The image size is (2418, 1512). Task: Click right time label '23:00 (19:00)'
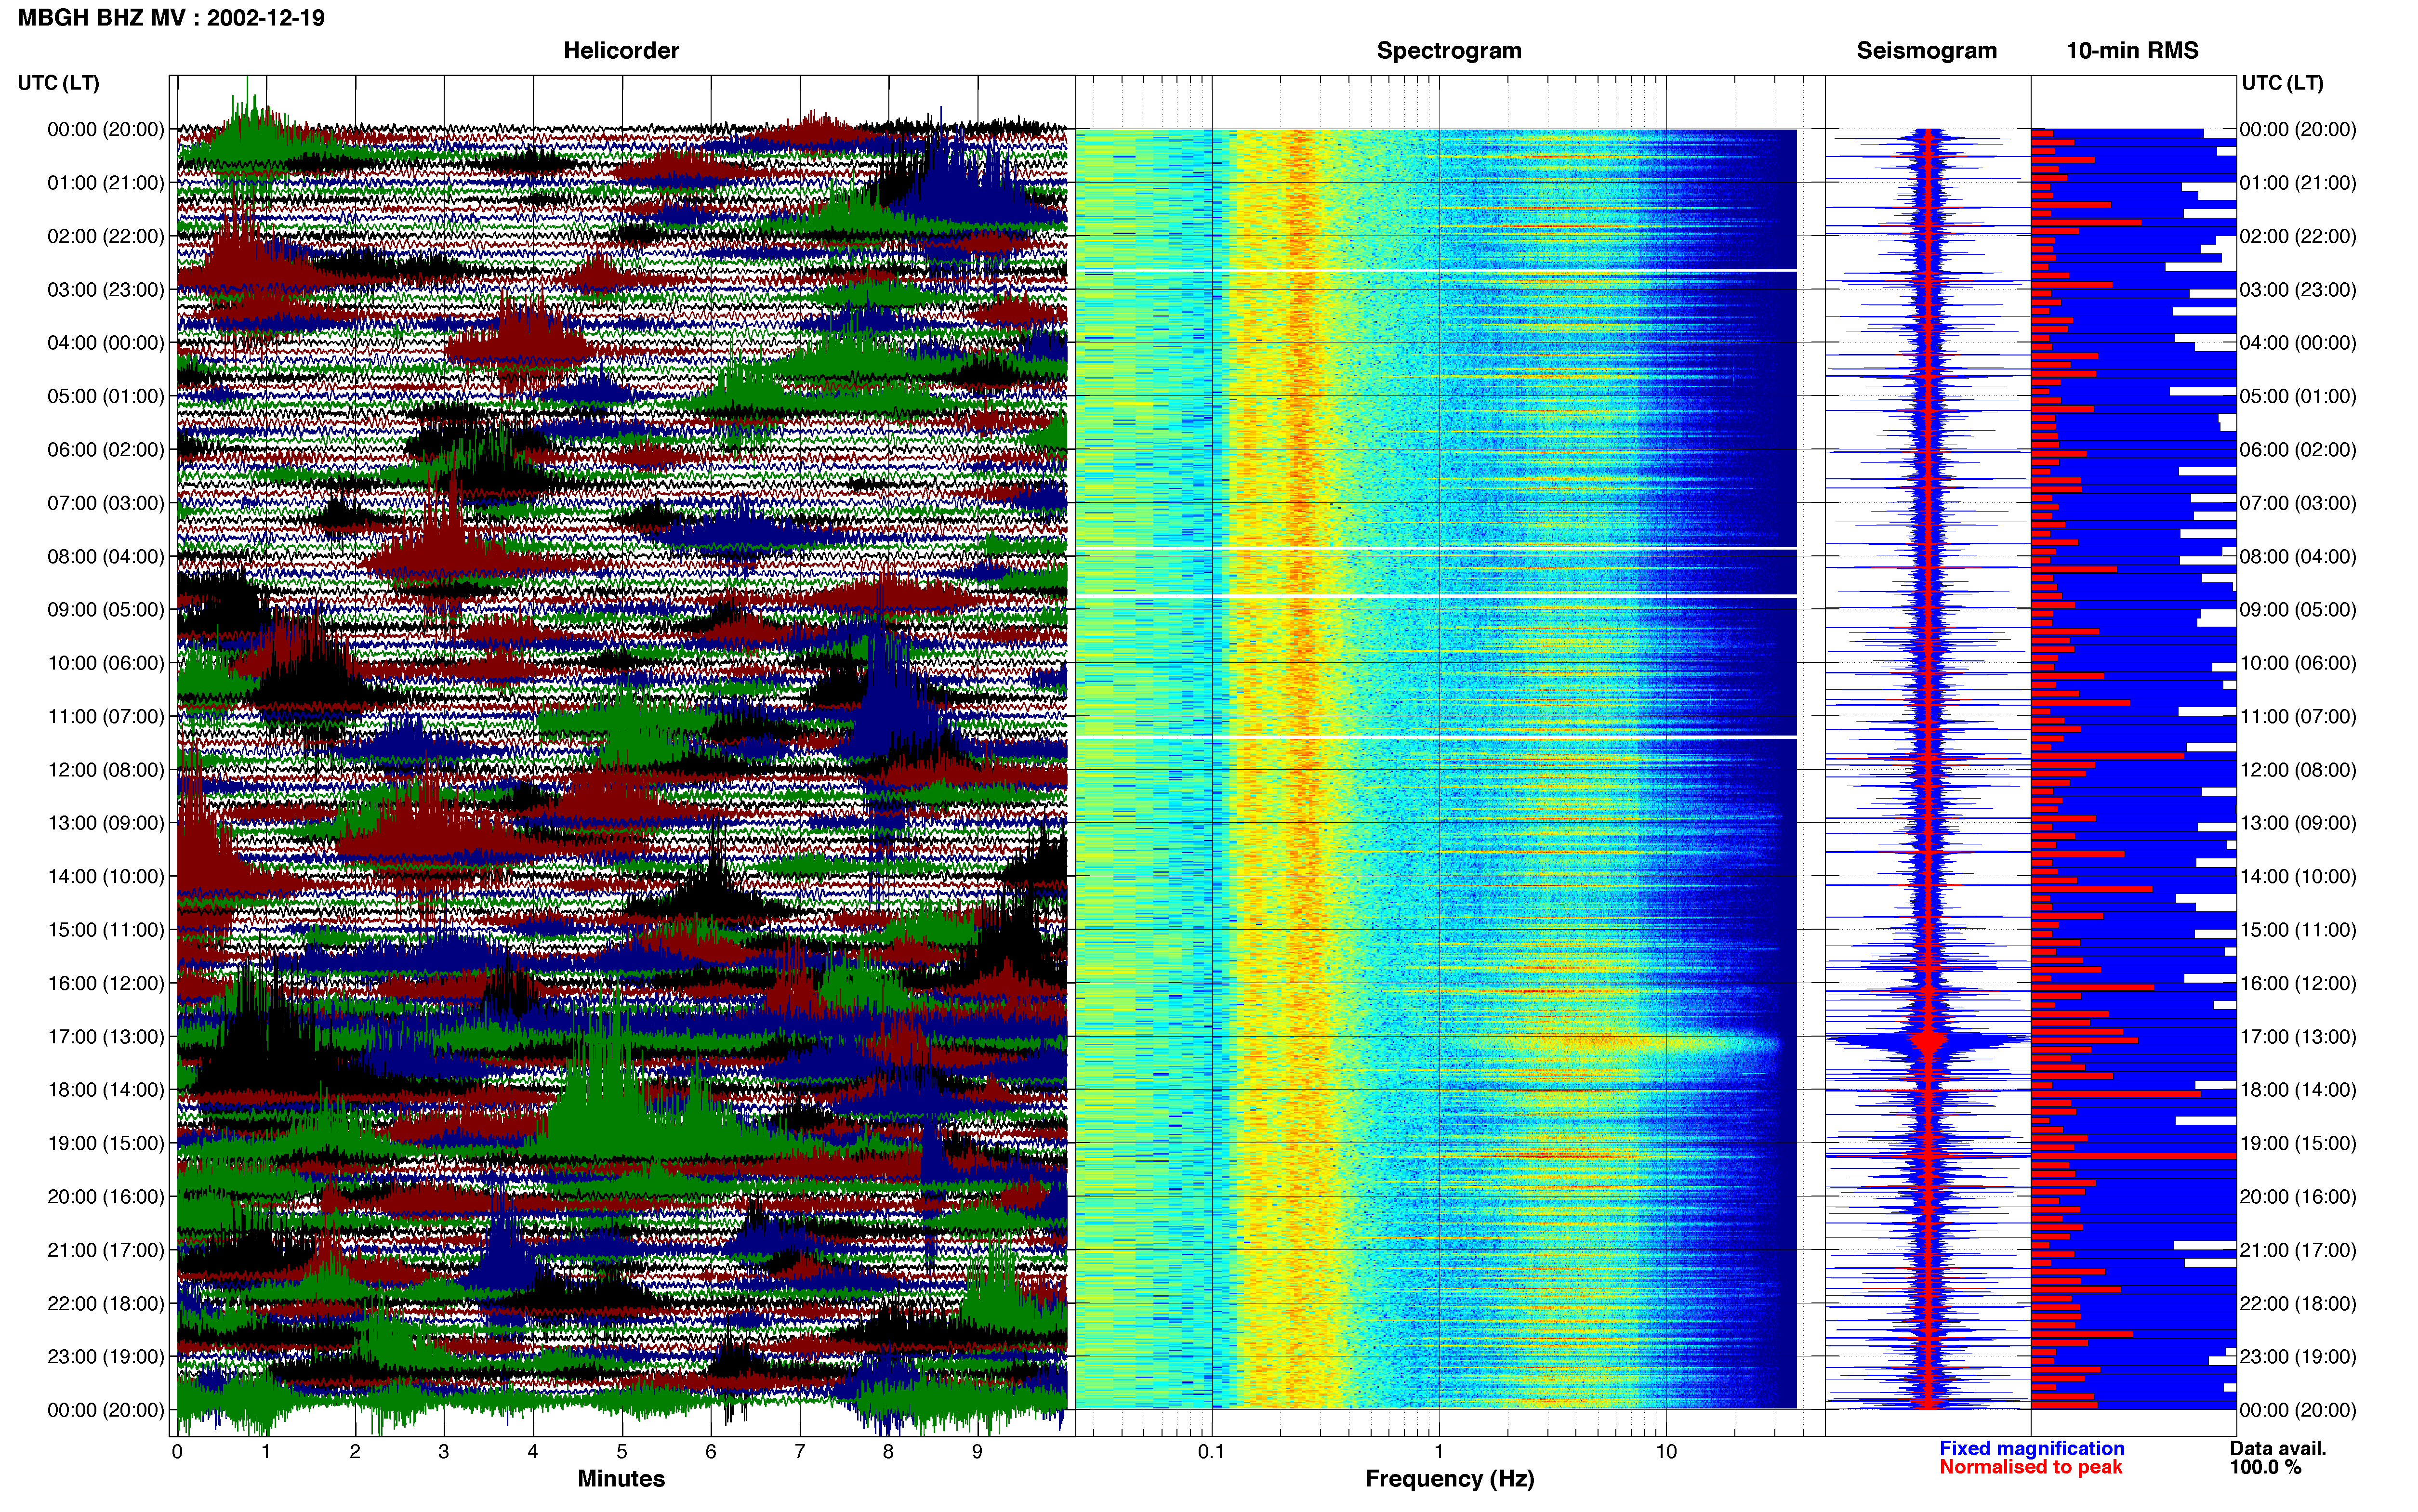click(2298, 1357)
